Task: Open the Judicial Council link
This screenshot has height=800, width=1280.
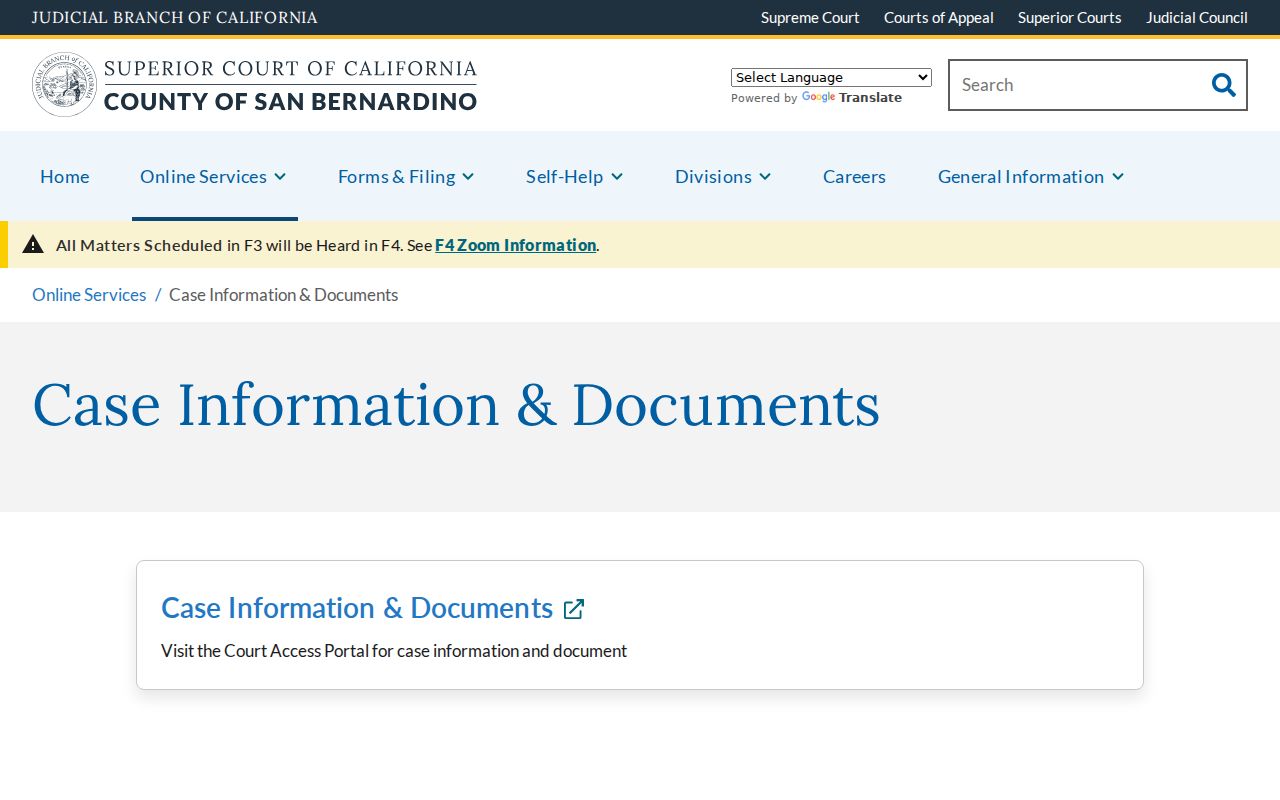Action: (x=1197, y=17)
